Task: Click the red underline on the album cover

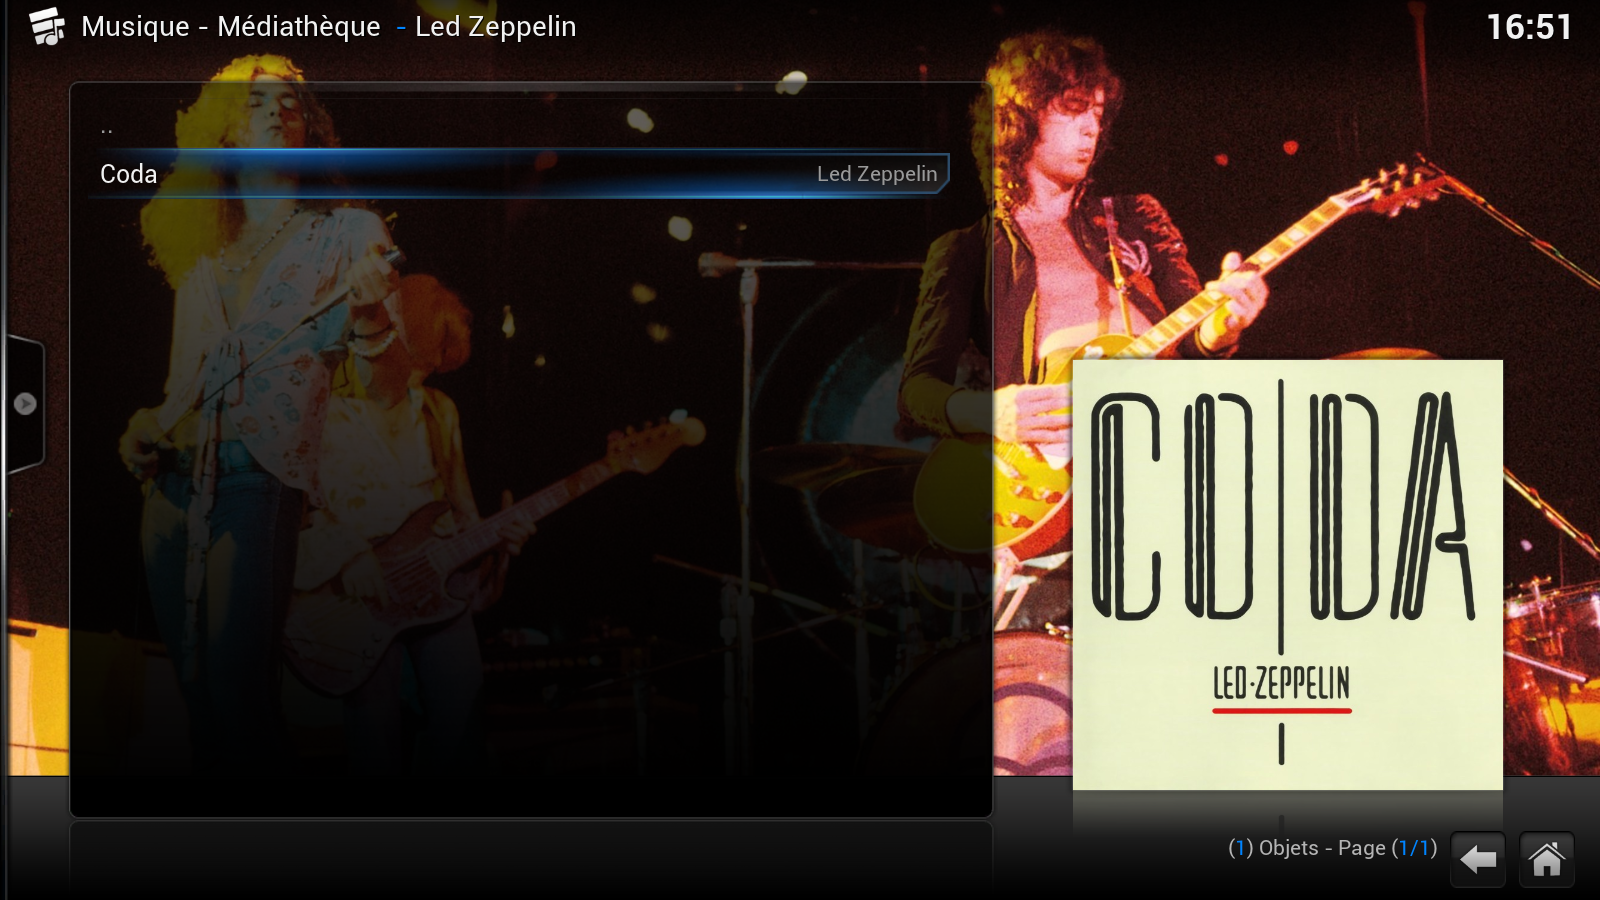Action: pyautogui.click(x=1281, y=711)
